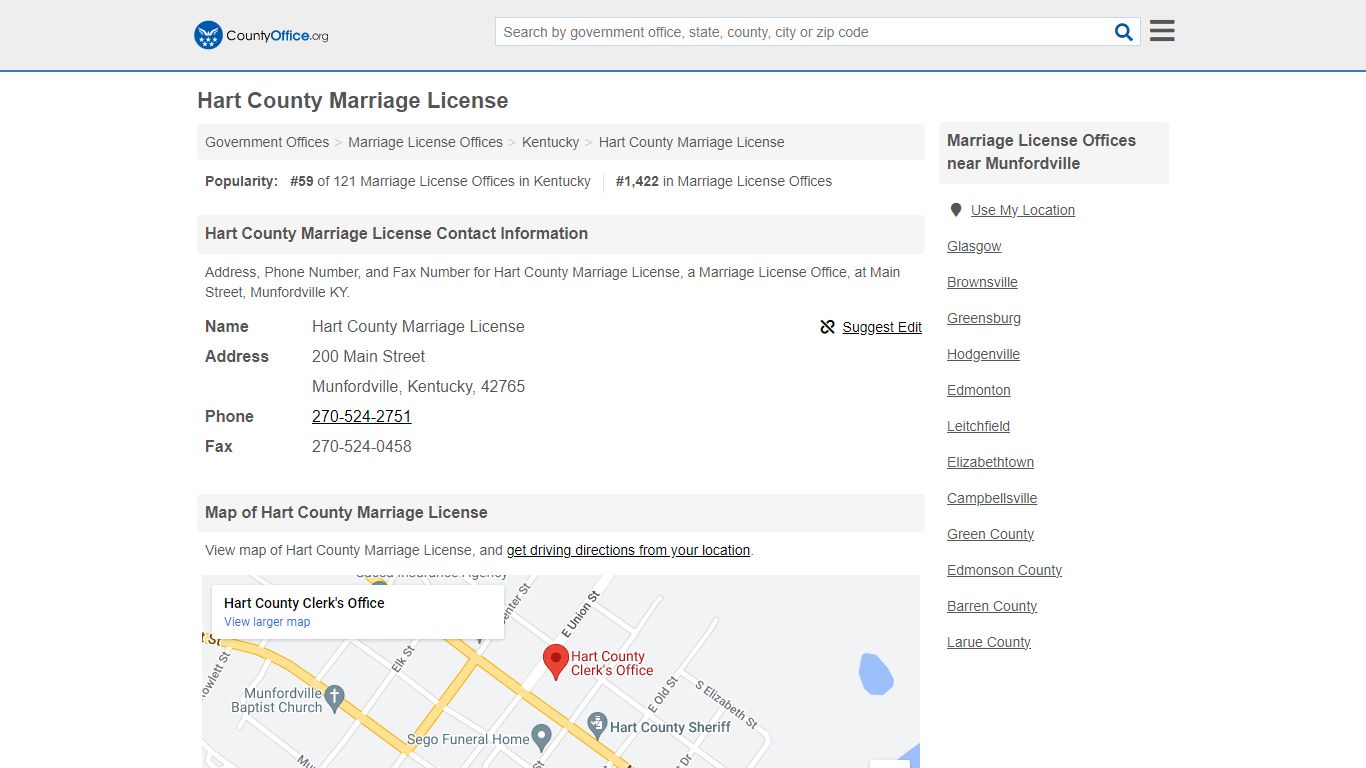
Task: Click the Sego Funeral Home map marker
Action: tap(541, 739)
